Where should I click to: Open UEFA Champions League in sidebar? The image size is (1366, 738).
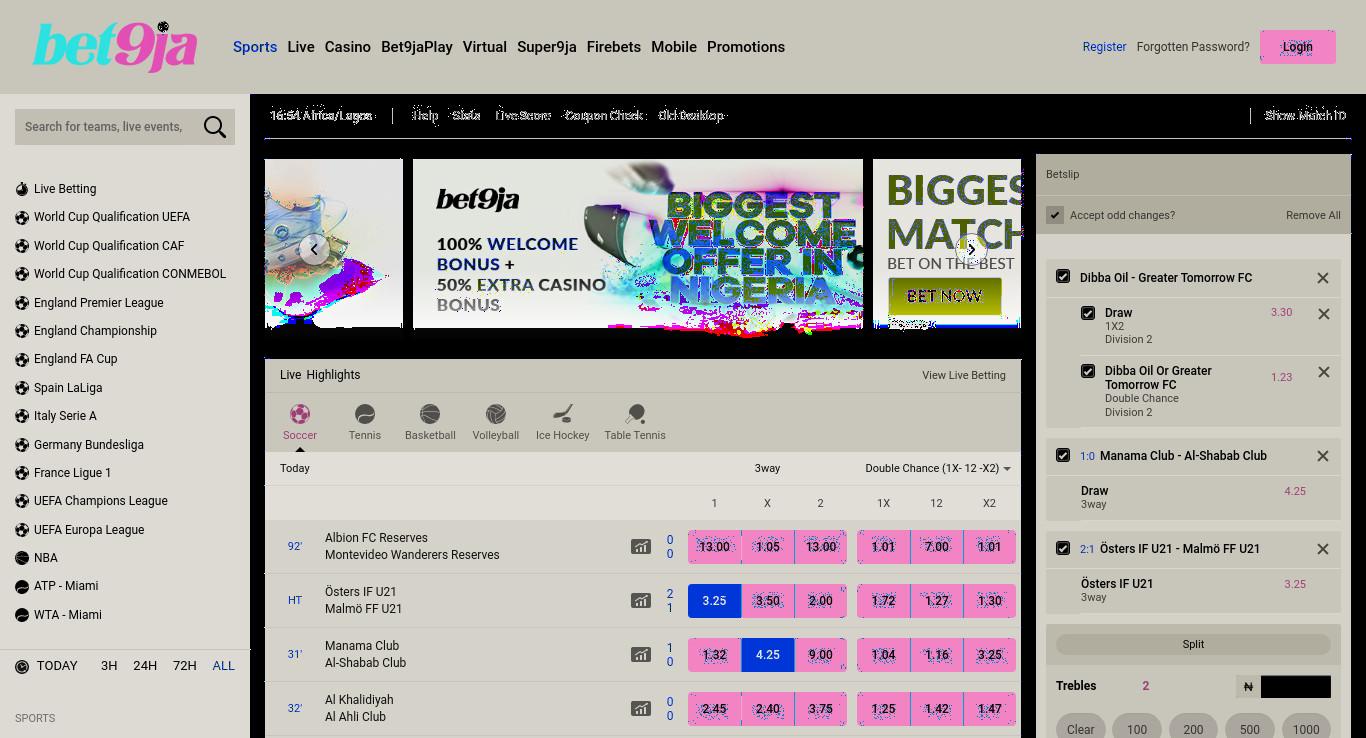[x=100, y=501]
